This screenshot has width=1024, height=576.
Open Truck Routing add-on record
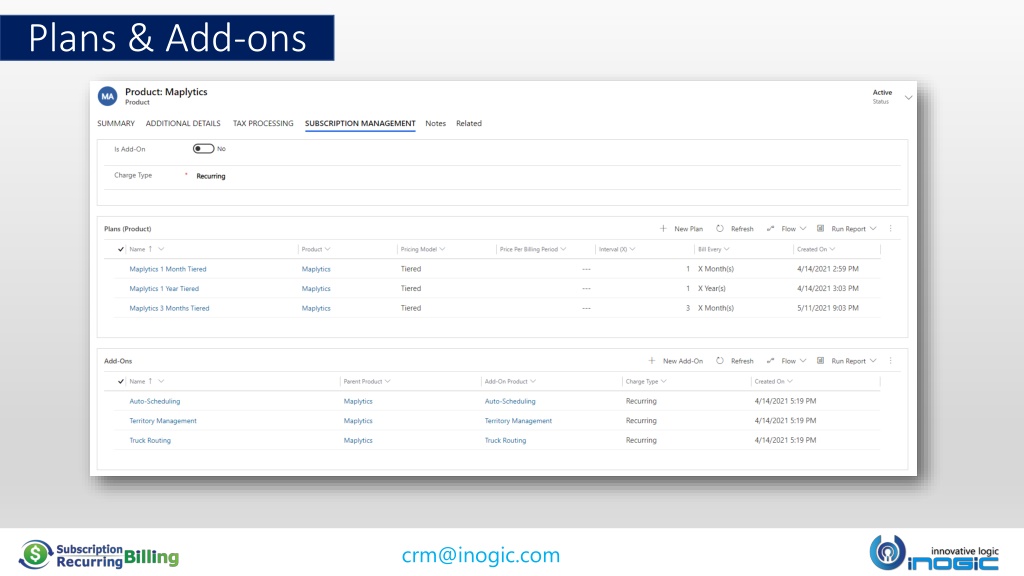point(150,440)
